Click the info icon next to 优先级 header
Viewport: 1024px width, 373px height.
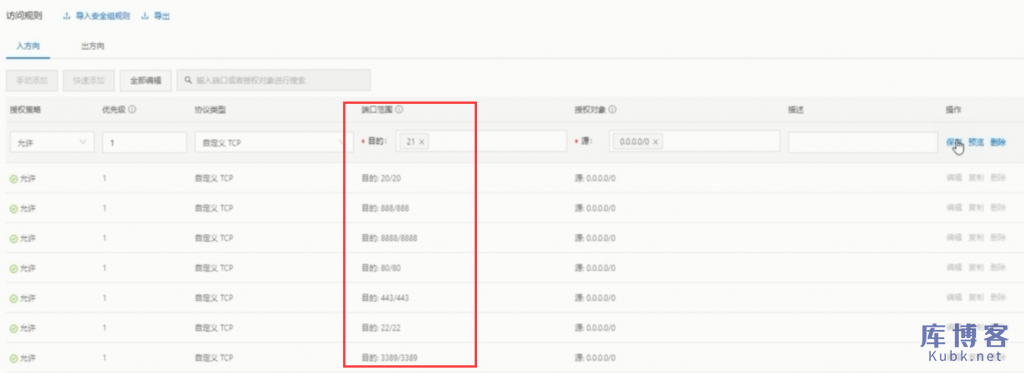133,110
